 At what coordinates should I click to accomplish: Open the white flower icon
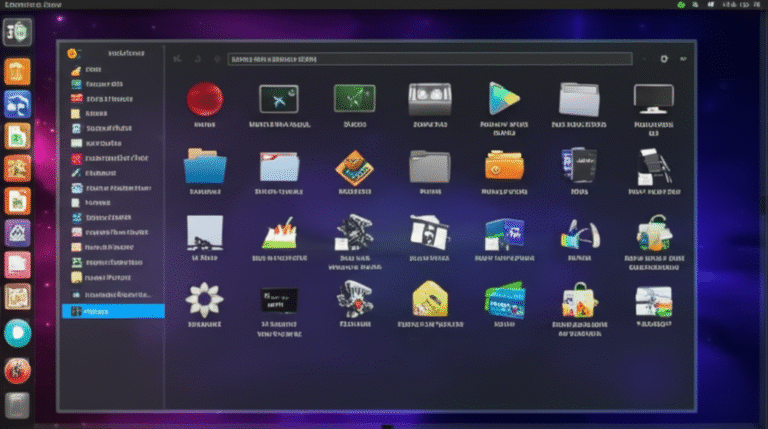click(205, 300)
